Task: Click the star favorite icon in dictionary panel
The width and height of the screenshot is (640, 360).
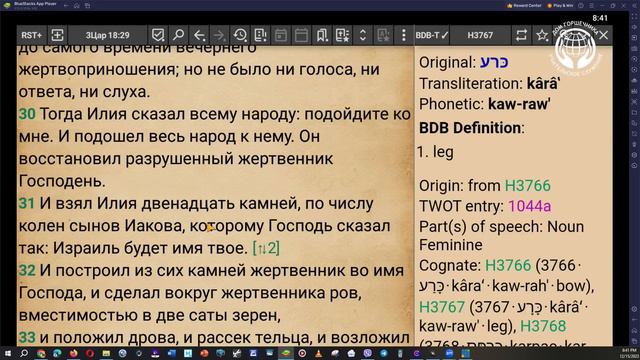Action: 542,35
